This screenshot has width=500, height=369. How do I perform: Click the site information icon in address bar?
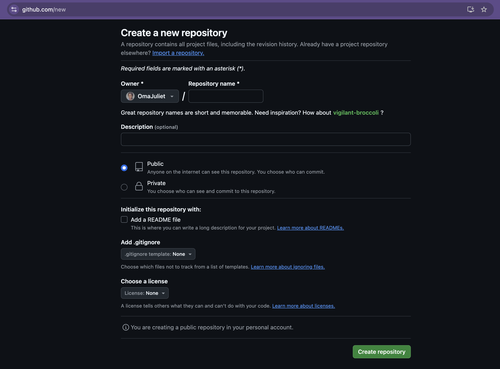[14, 10]
